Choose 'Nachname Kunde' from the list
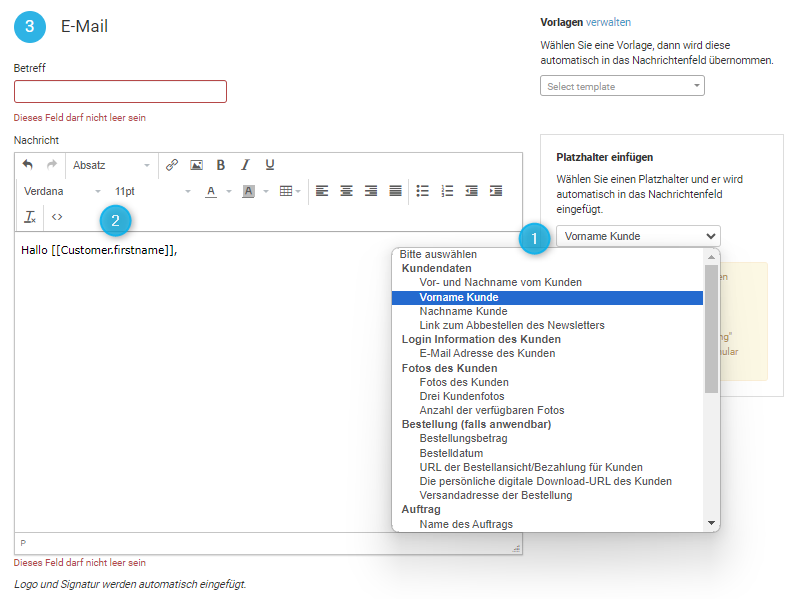803x599 pixels. (547, 311)
